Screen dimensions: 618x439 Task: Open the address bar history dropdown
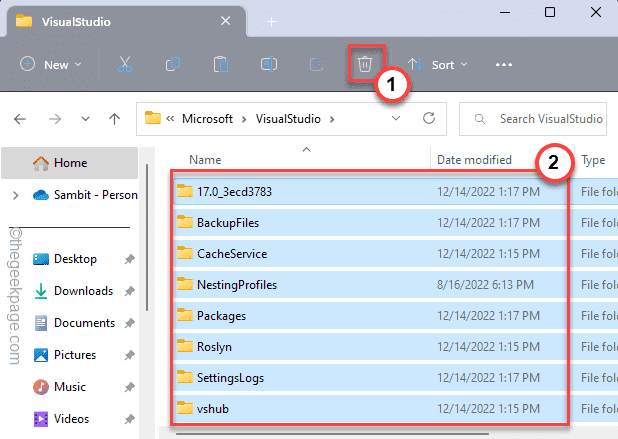(x=396, y=118)
